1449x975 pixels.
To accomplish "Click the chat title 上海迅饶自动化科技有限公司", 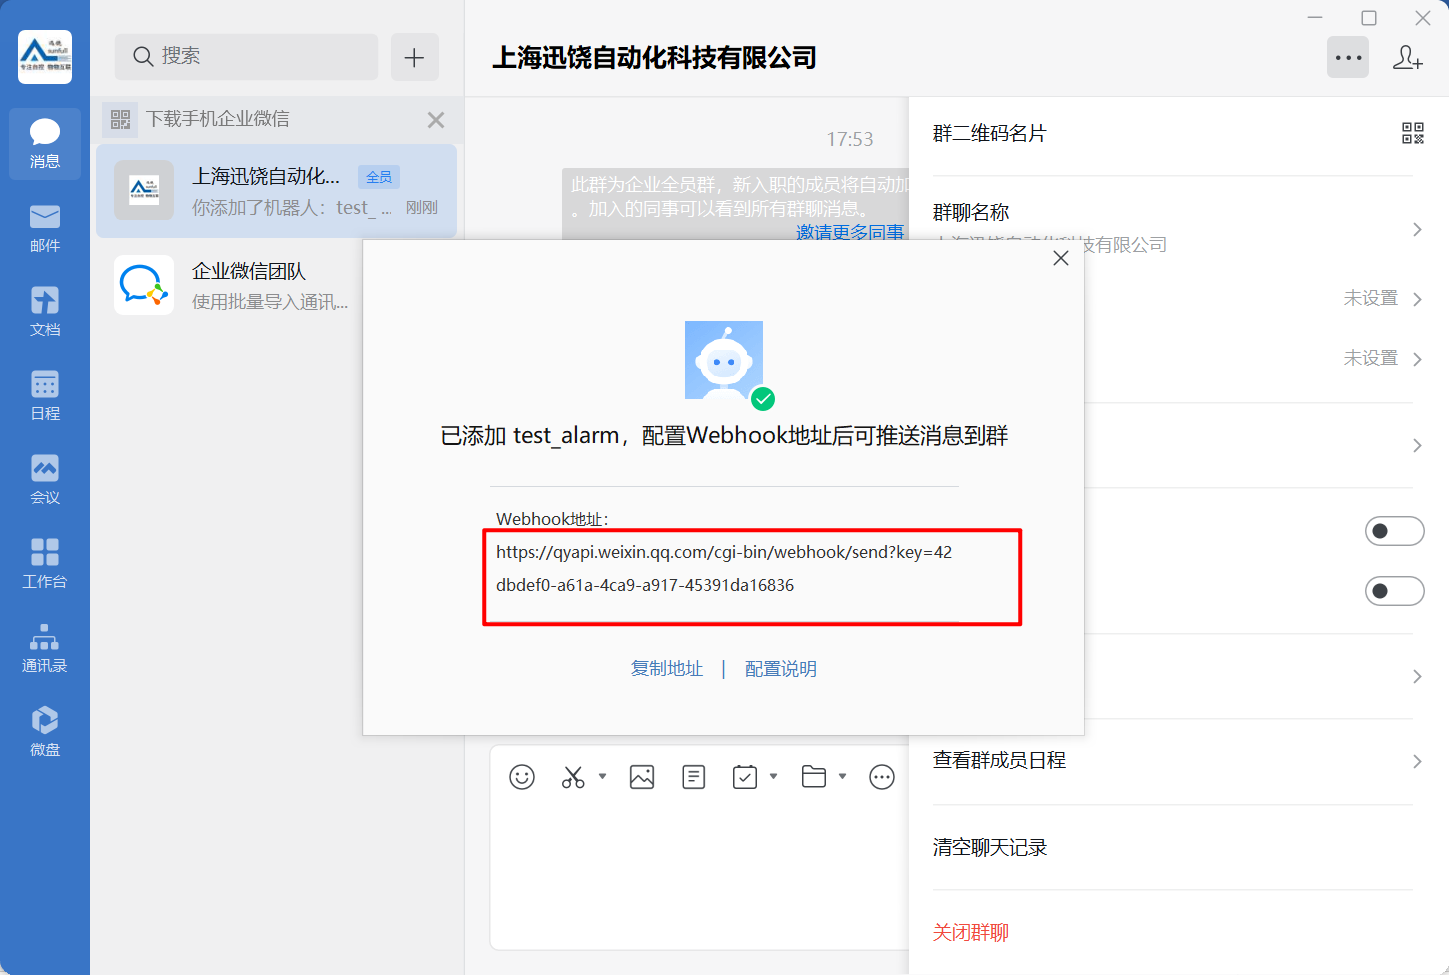I will [654, 58].
